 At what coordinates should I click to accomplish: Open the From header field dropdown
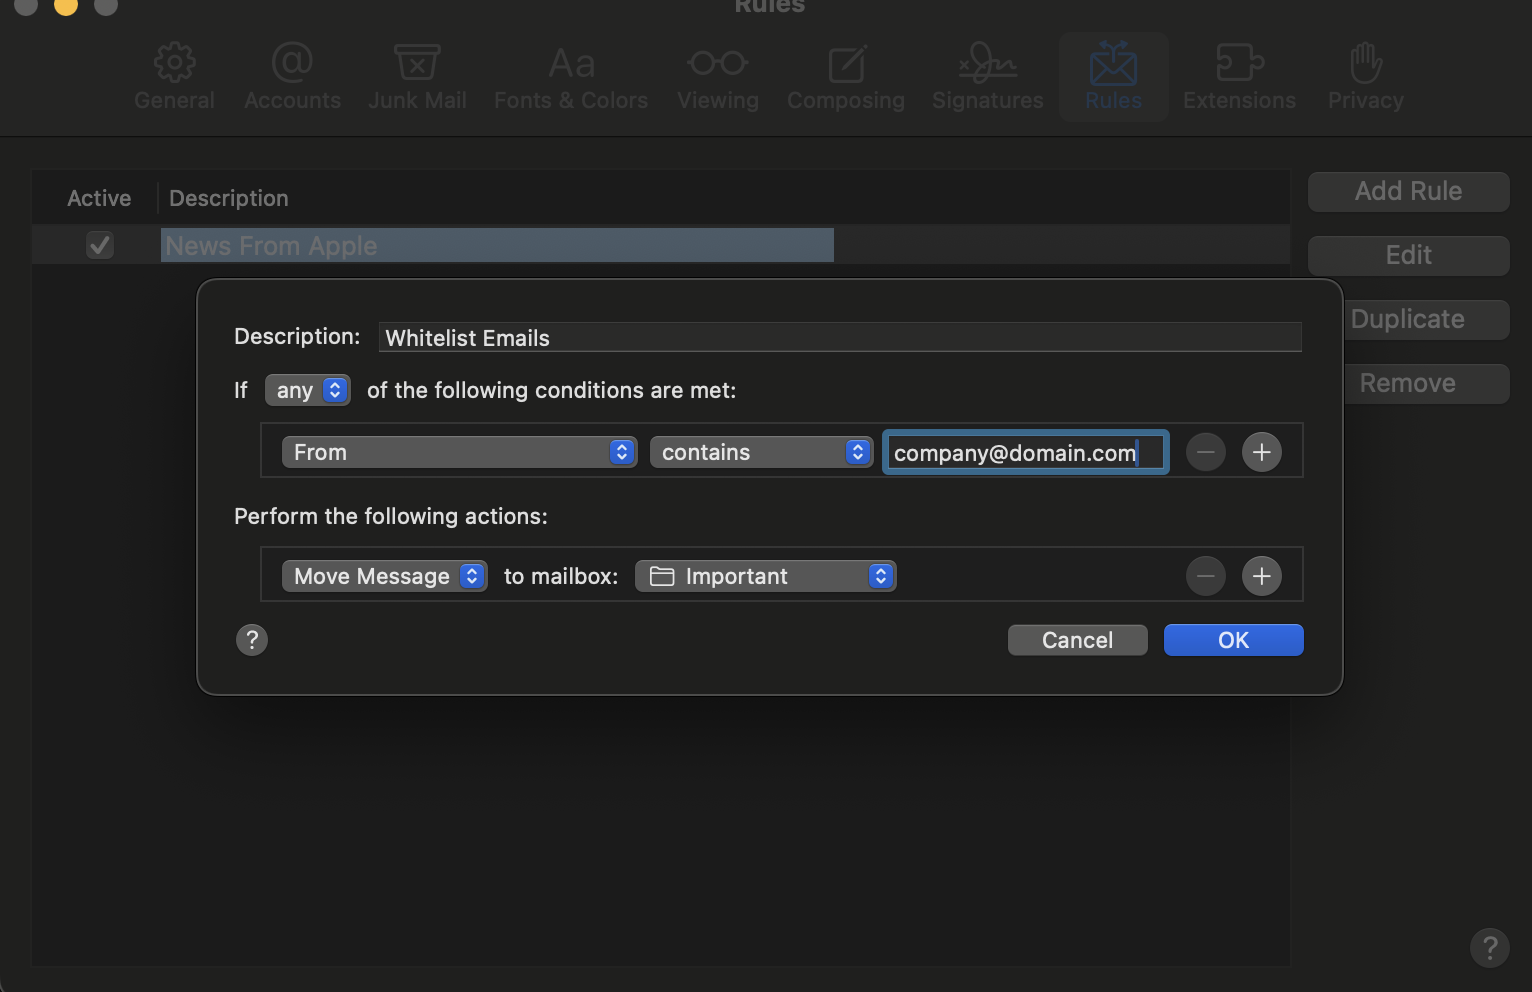[459, 452]
